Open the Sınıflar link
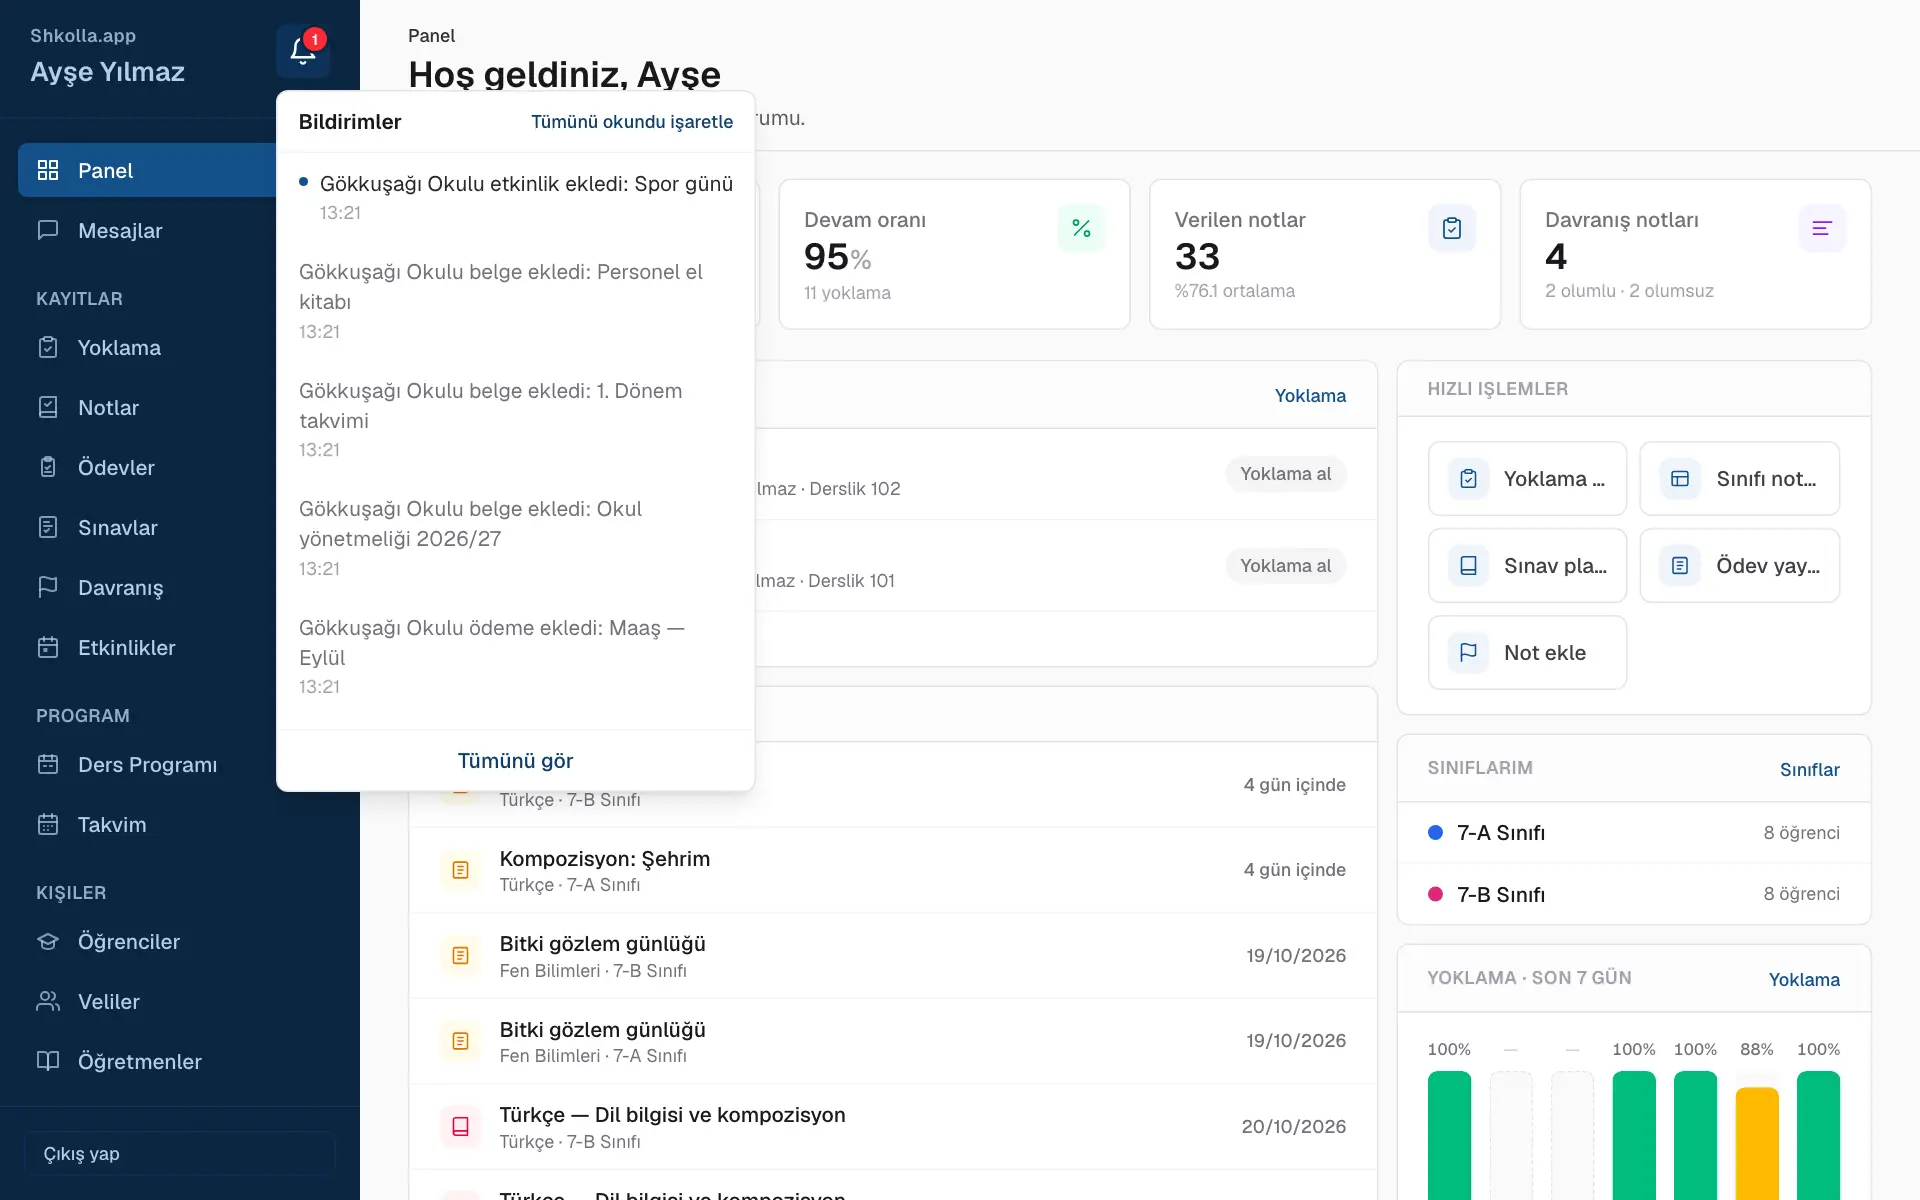 click(1809, 769)
